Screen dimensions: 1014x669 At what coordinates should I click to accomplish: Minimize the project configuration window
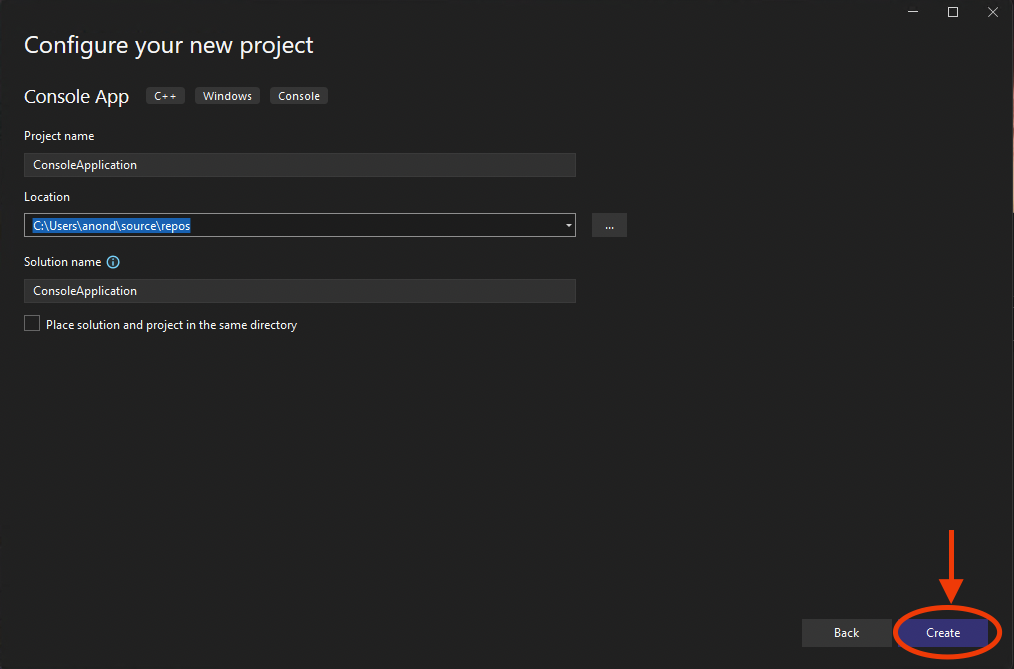[913, 12]
